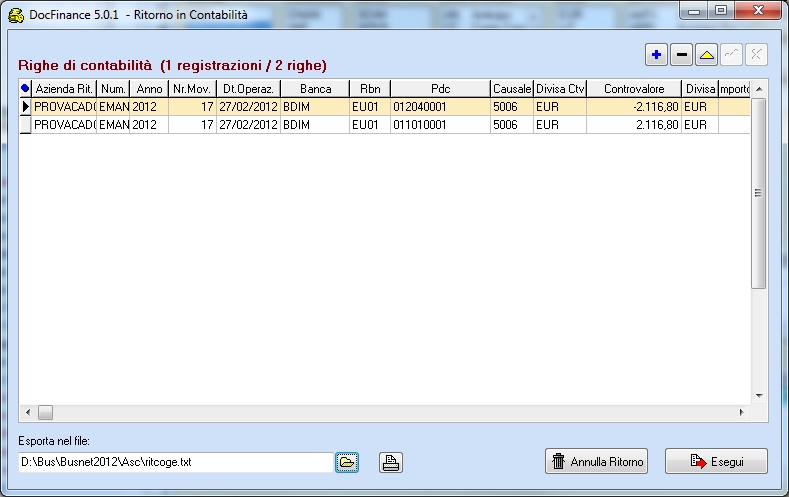The height and width of the screenshot is (497, 789).
Task: Click the vertical scrollbar thumb
Action: (x=759, y=193)
